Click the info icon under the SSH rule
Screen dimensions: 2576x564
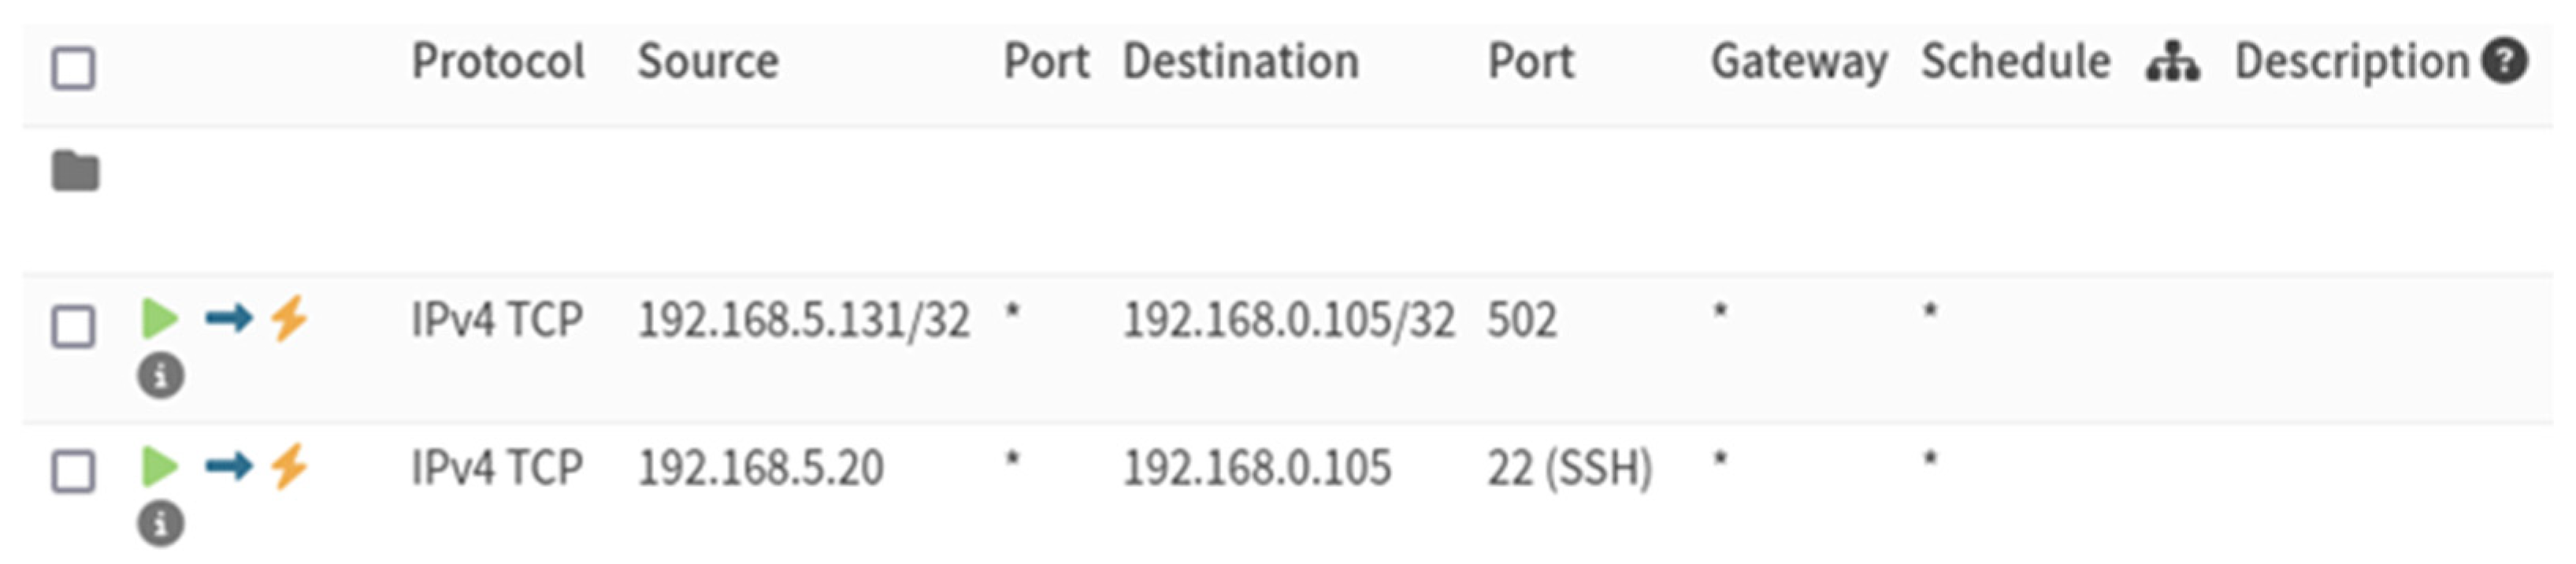[x=160, y=524]
